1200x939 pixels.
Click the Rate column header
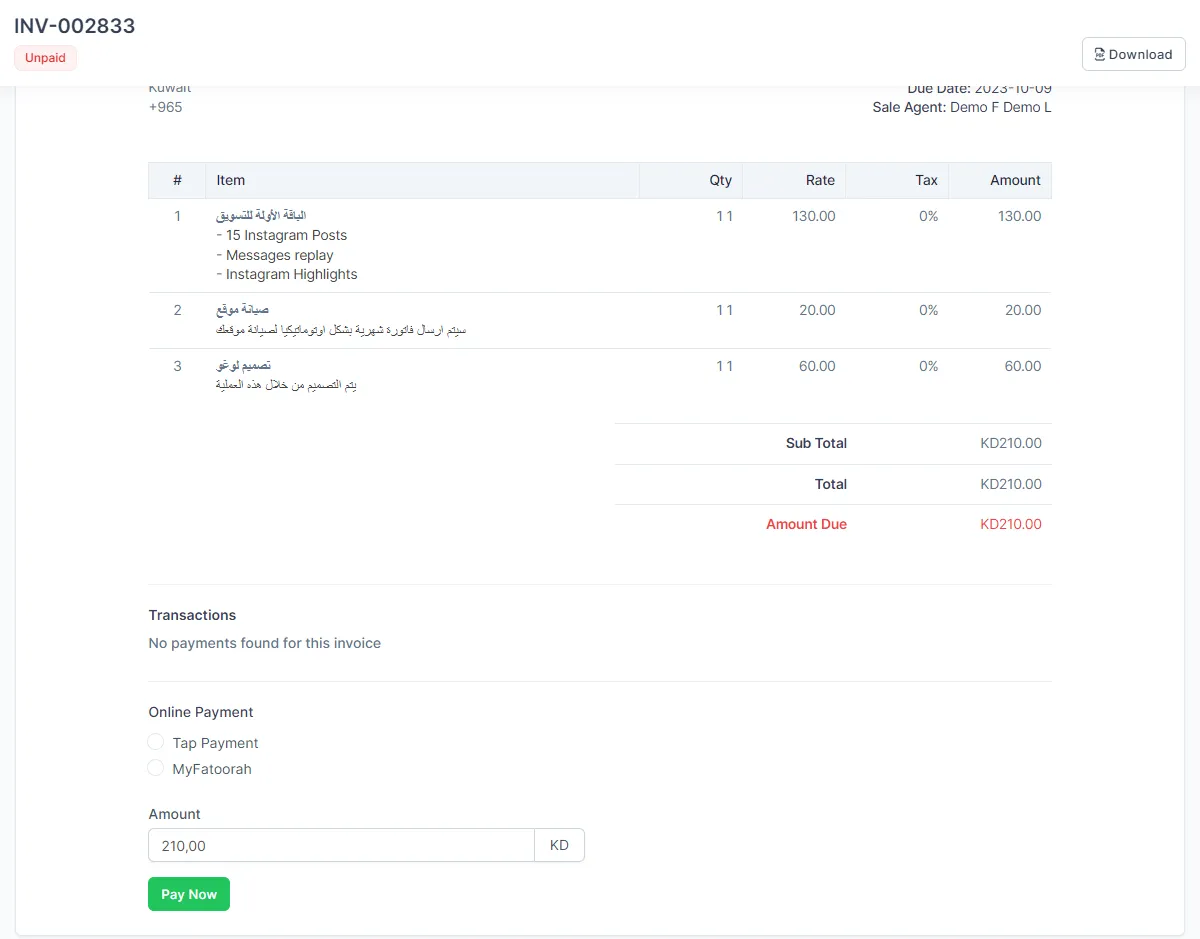pyautogui.click(x=820, y=180)
